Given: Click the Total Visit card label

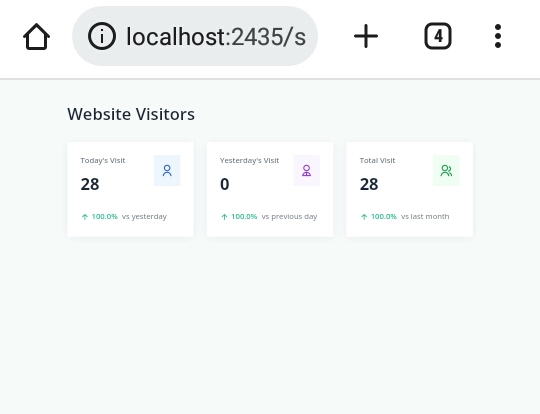Looking at the screenshot, I should (x=377, y=161).
